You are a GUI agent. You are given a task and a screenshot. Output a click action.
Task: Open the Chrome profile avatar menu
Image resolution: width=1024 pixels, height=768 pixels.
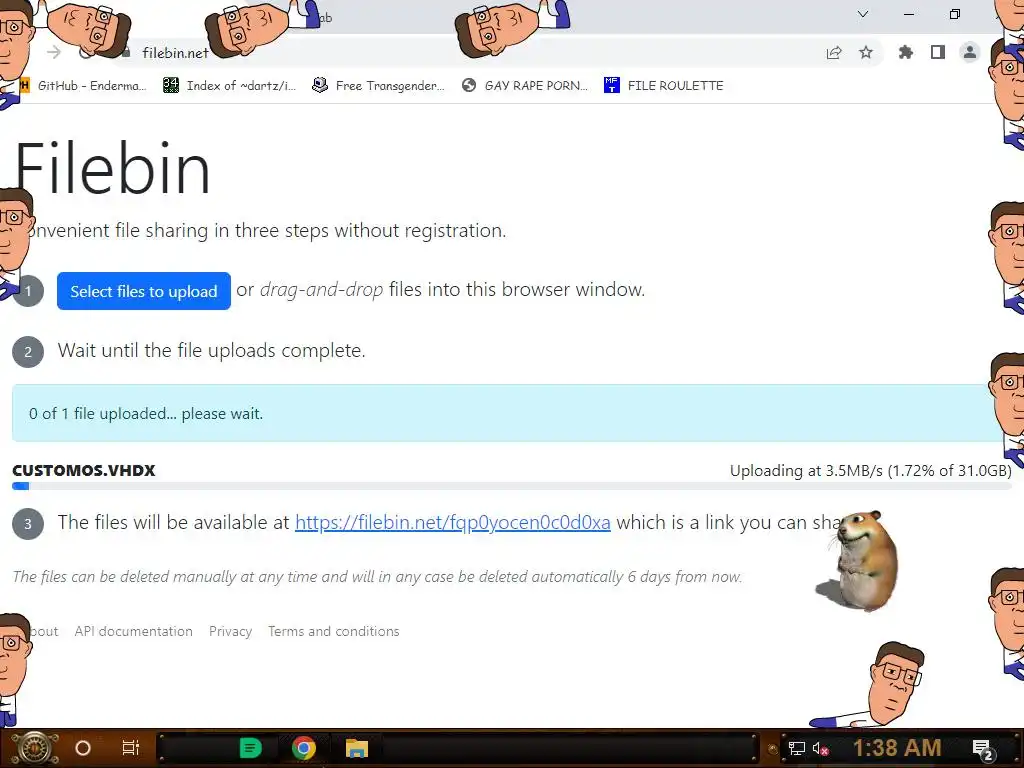click(970, 52)
